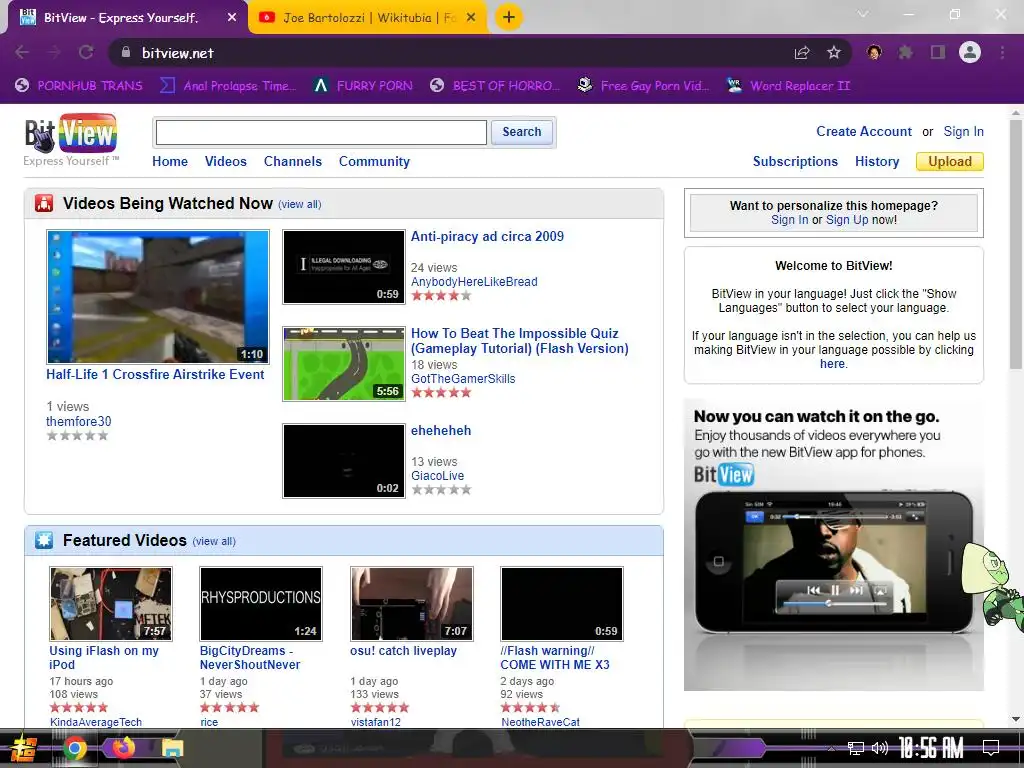Viewport: 1024px width, 768px height.
Task: Expand the tab search chevron in title bar
Action: pos(863,14)
